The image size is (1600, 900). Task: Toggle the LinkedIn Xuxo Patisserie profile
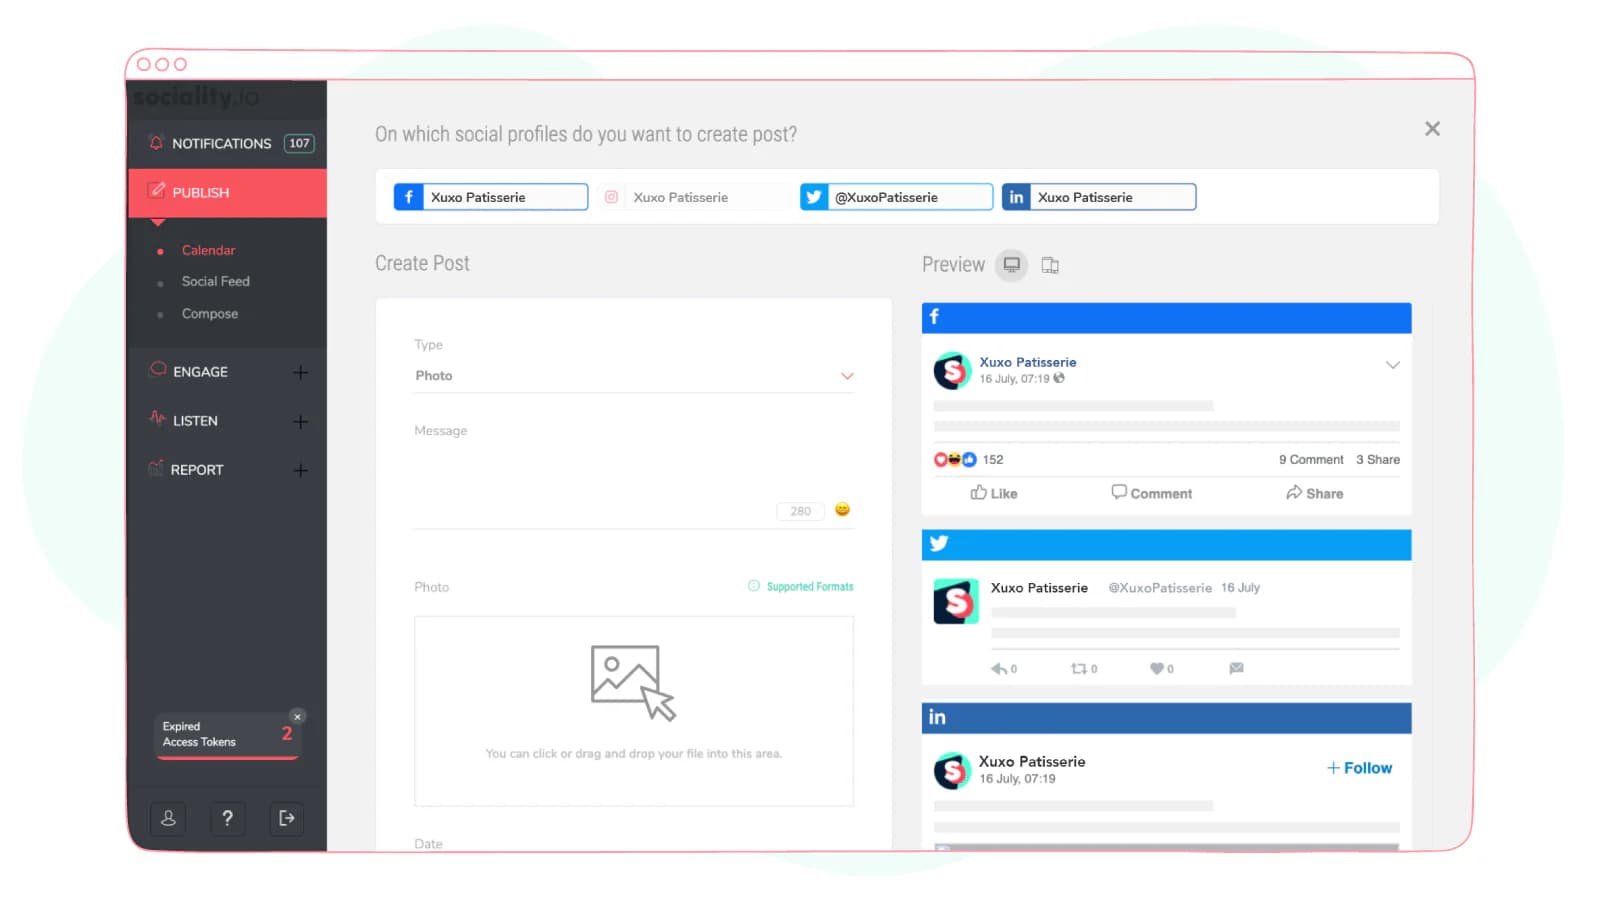[1099, 197]
